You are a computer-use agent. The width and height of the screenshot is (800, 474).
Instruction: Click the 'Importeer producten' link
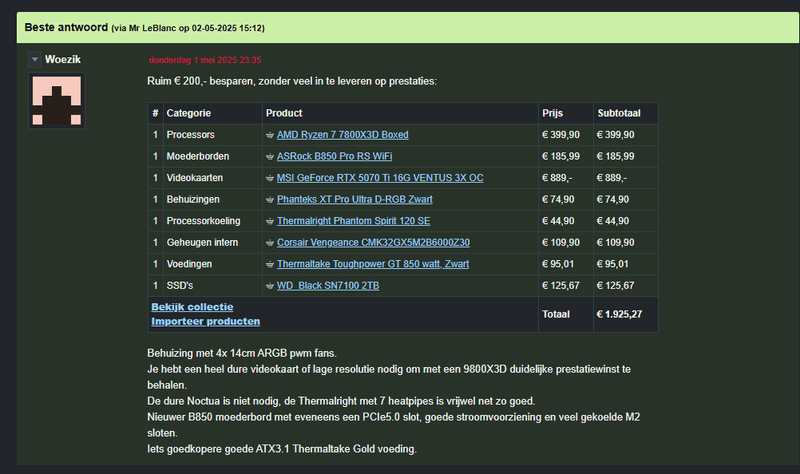tap(205, 321)
